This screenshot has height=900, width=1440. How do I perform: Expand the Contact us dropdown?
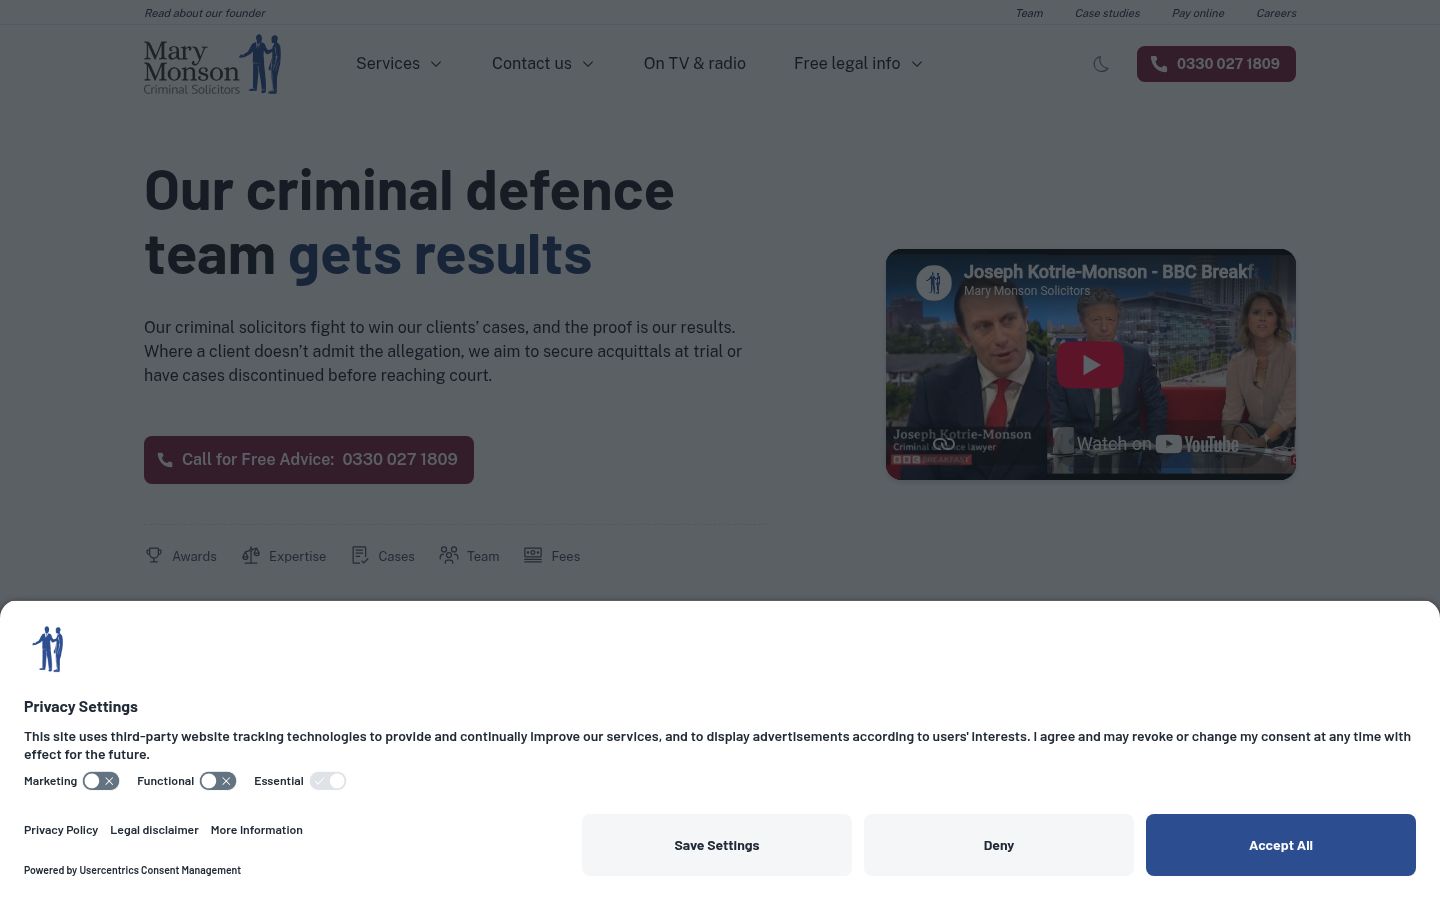[x=543, y=64]
